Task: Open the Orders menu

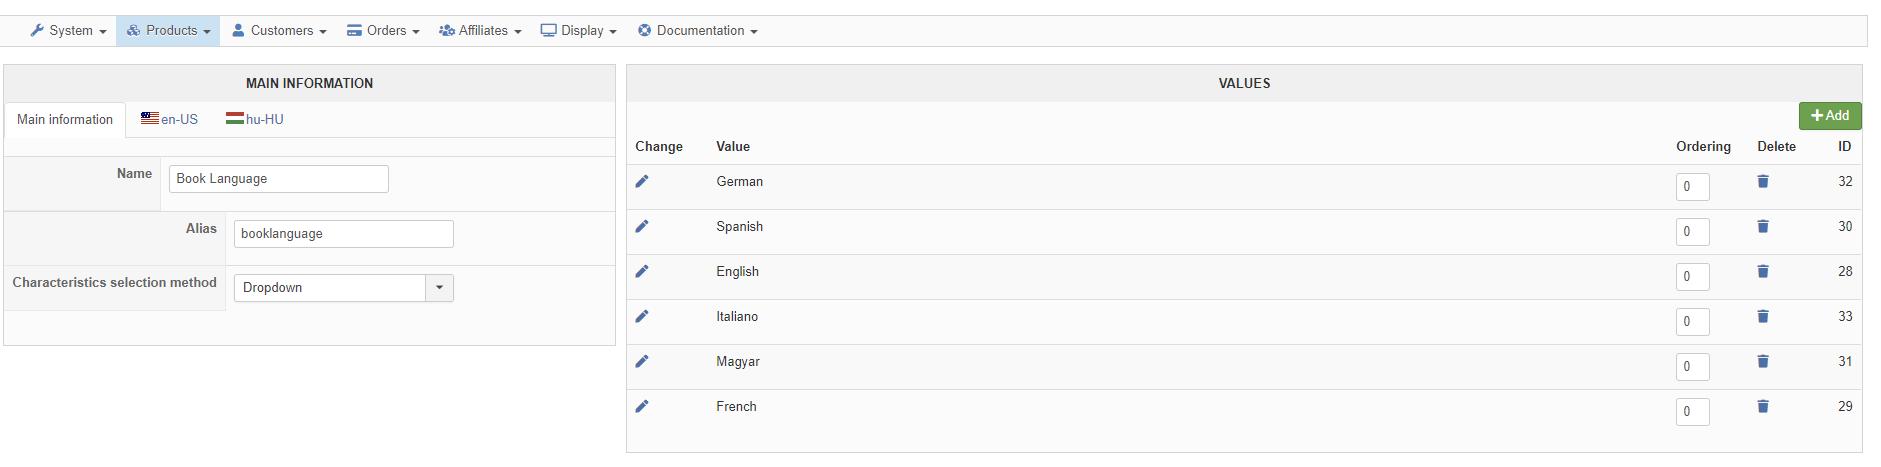Action: [383, 31]
